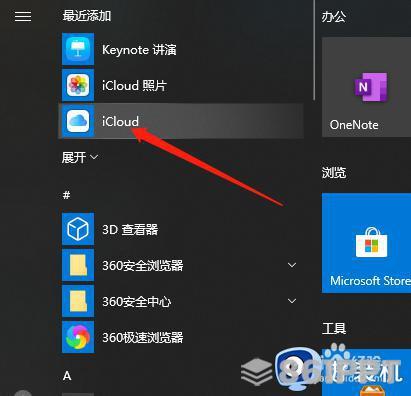Click the app list scrollbar
411x396 pixels.
coord(314,50)
